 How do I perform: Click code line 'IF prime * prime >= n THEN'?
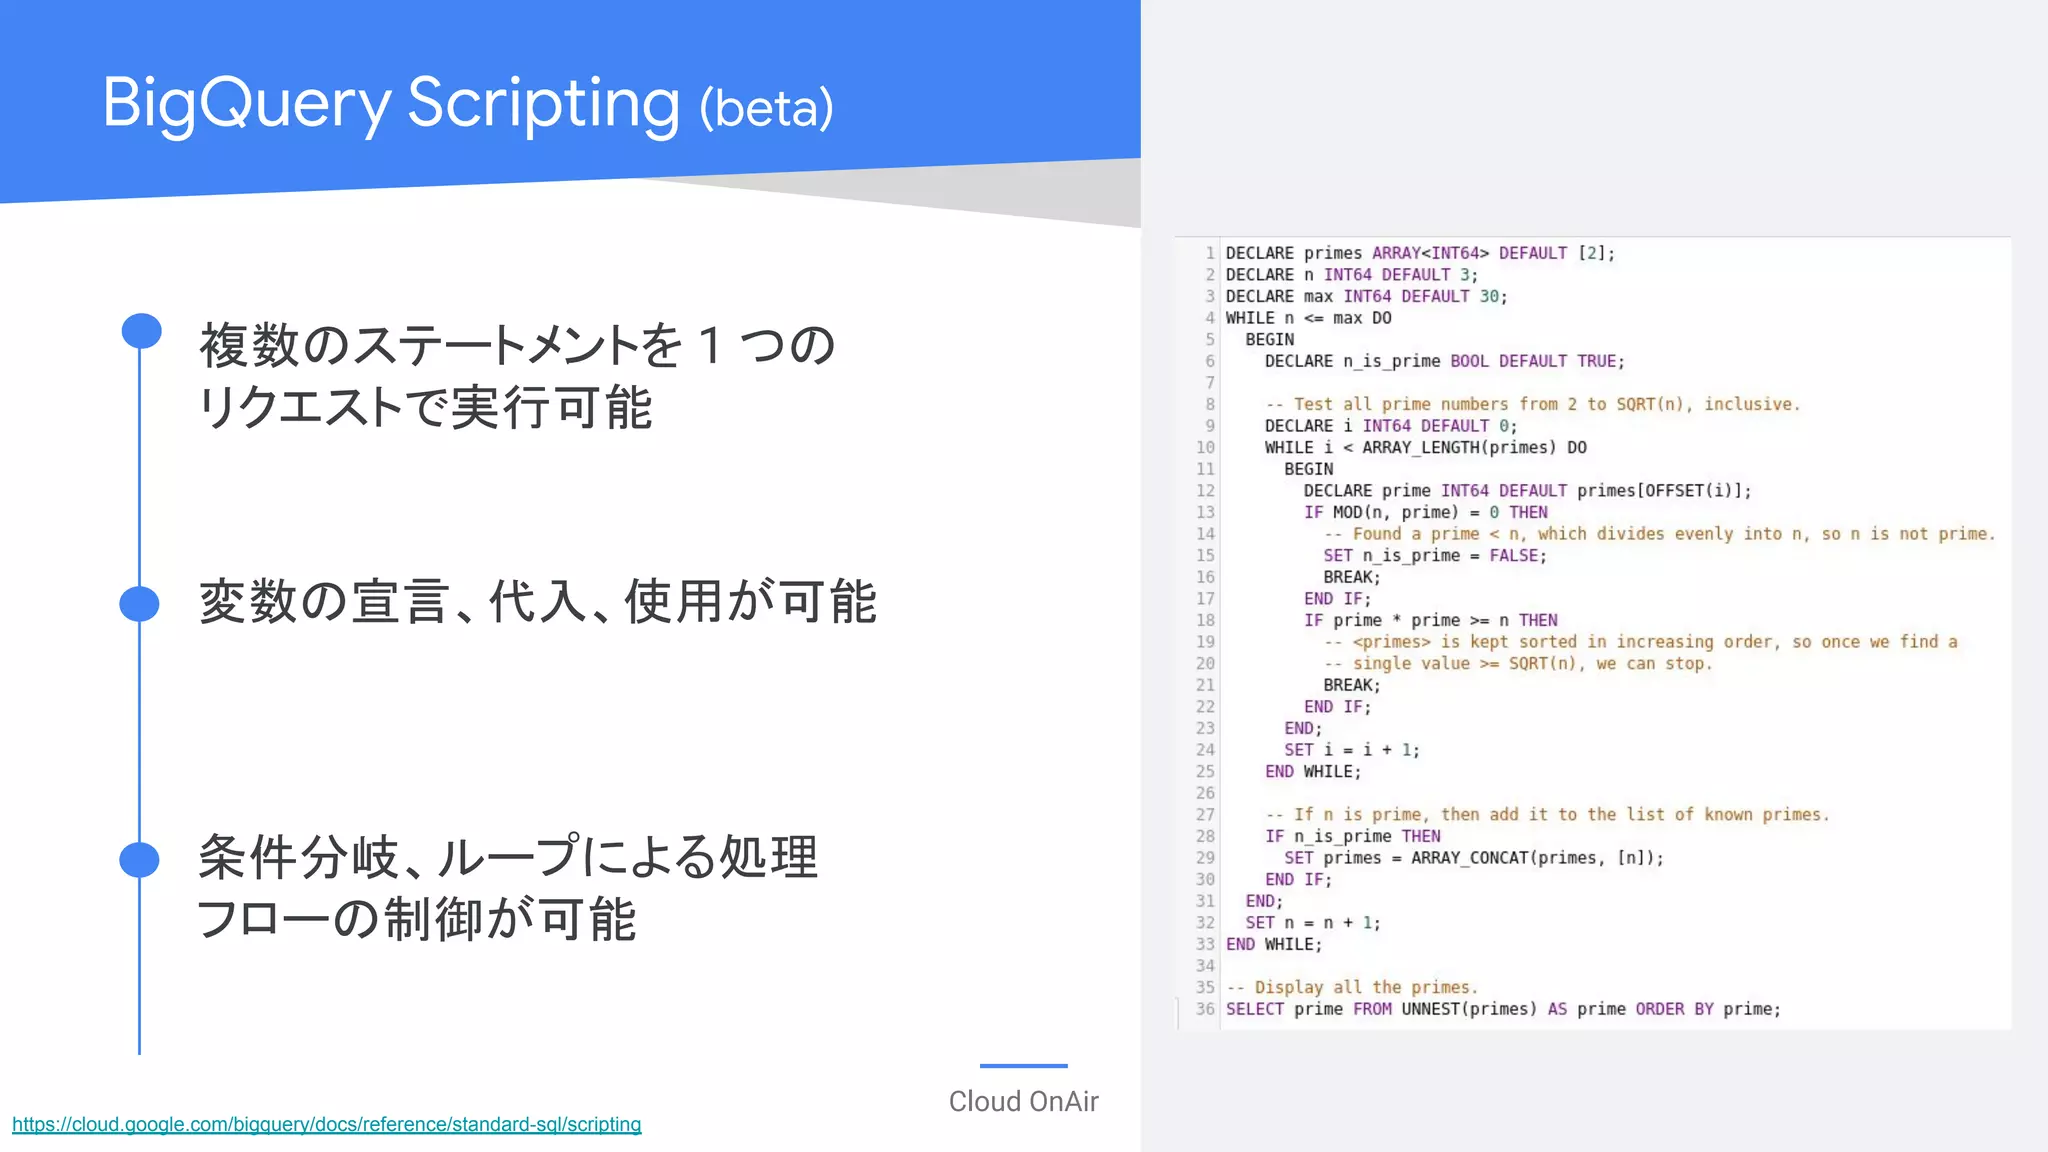click(x=1430, y=620)
